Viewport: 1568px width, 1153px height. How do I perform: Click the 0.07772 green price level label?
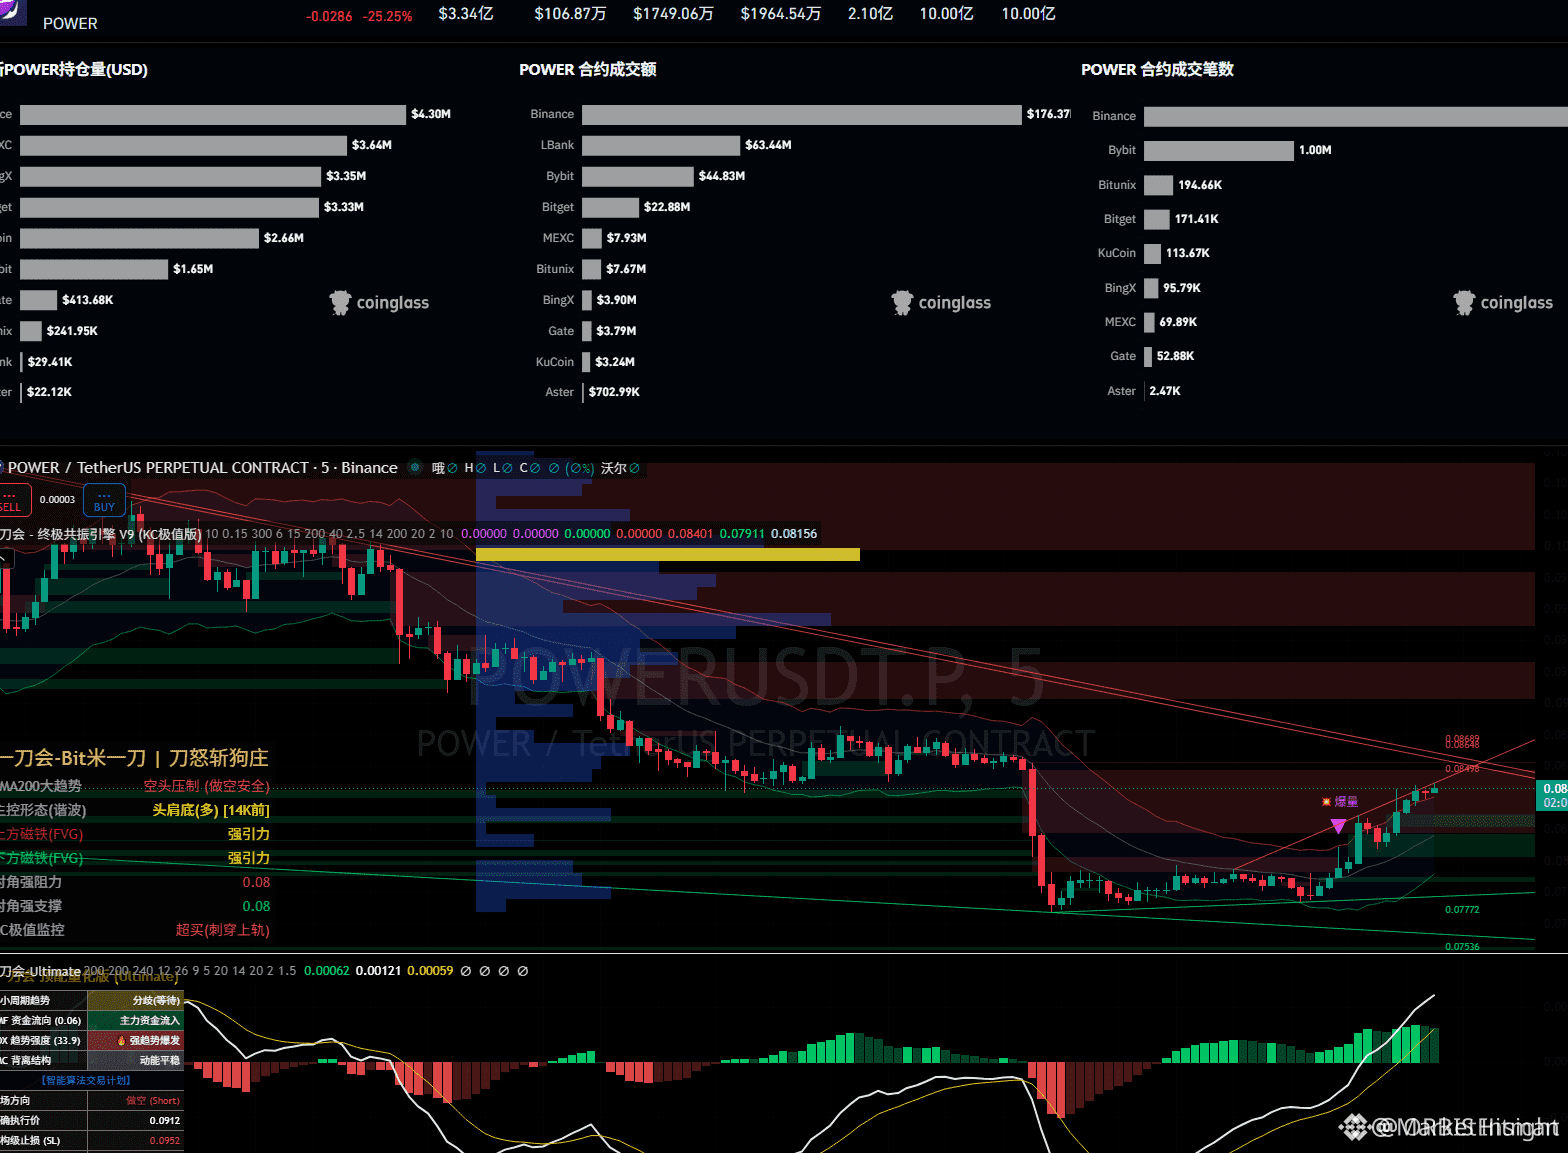click(1462, 909)
